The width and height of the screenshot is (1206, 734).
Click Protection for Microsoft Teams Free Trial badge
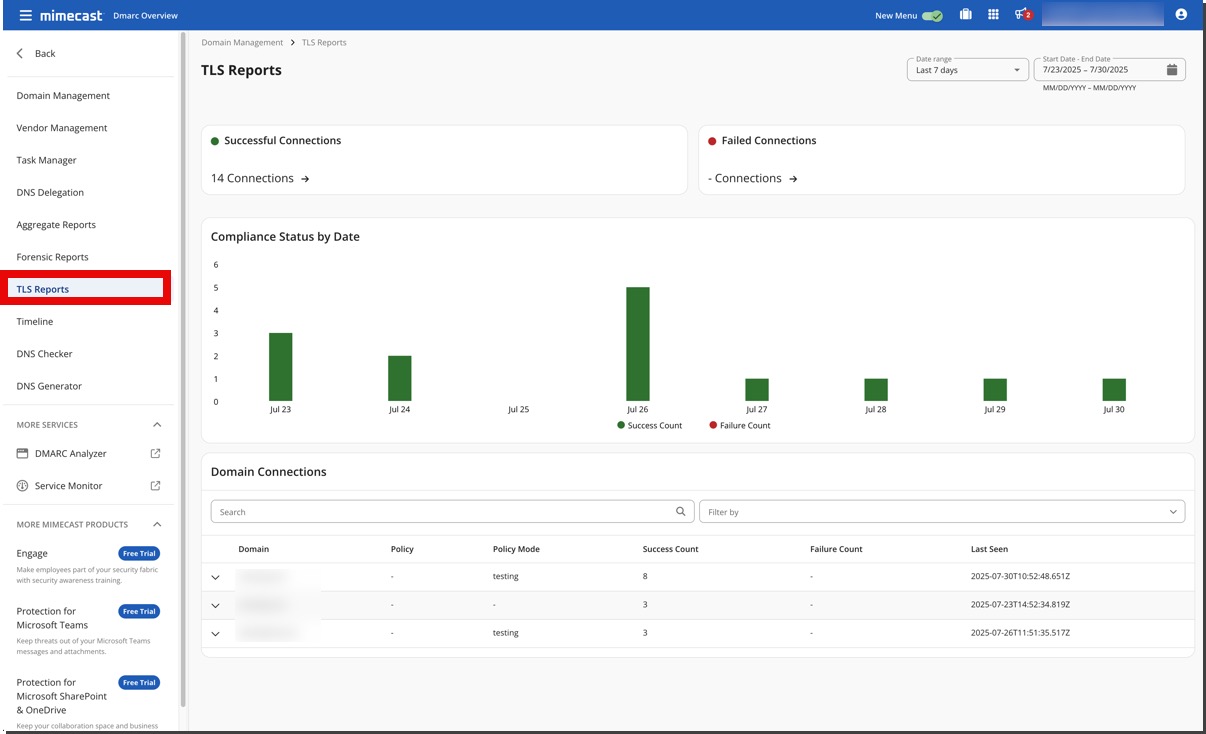pyautogui.click(x=139, y=611)
